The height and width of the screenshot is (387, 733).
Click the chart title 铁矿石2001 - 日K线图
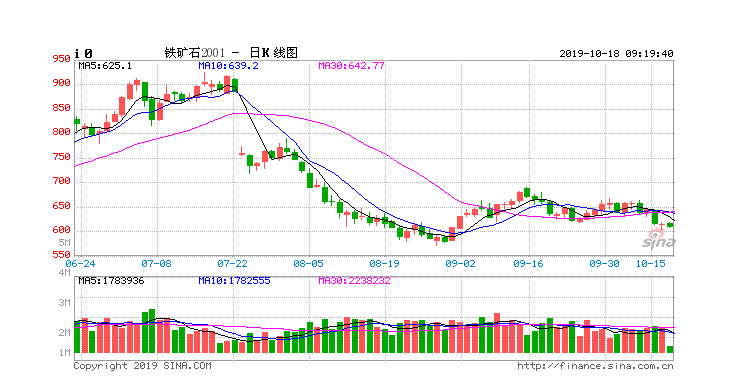pos(231,53)
